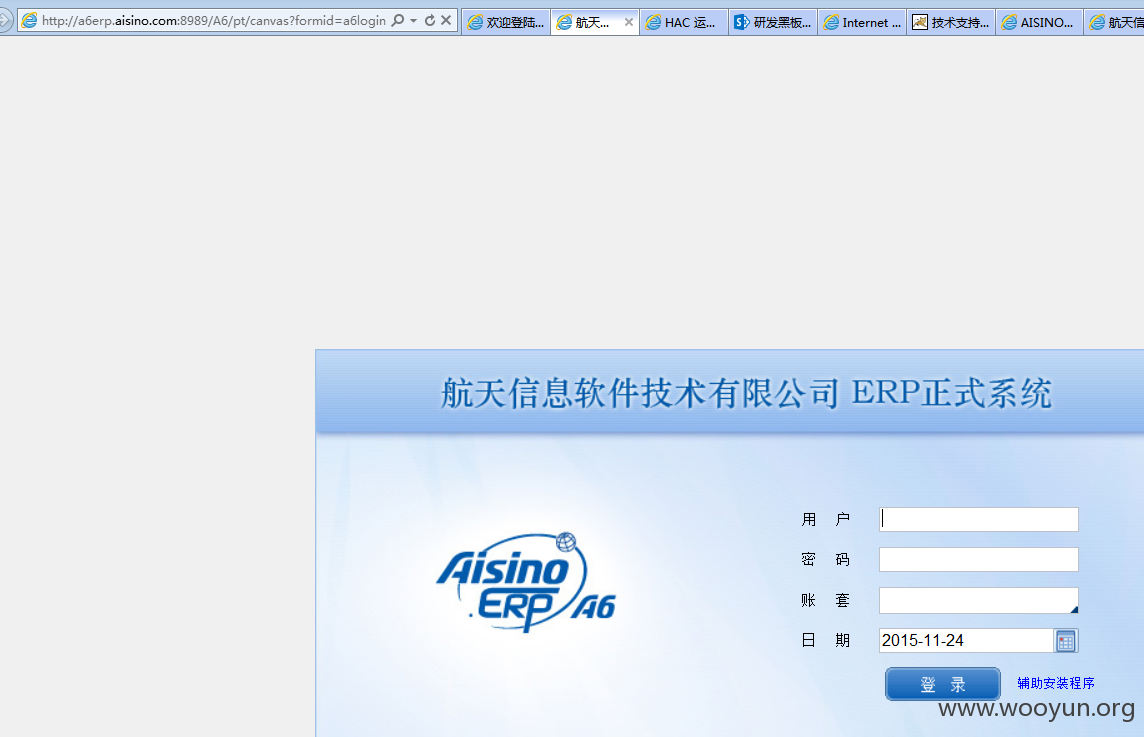This screenshot has height=737, width=1144.
Task: Switch to the AISINO tab
Action: tap(1040, 22)
